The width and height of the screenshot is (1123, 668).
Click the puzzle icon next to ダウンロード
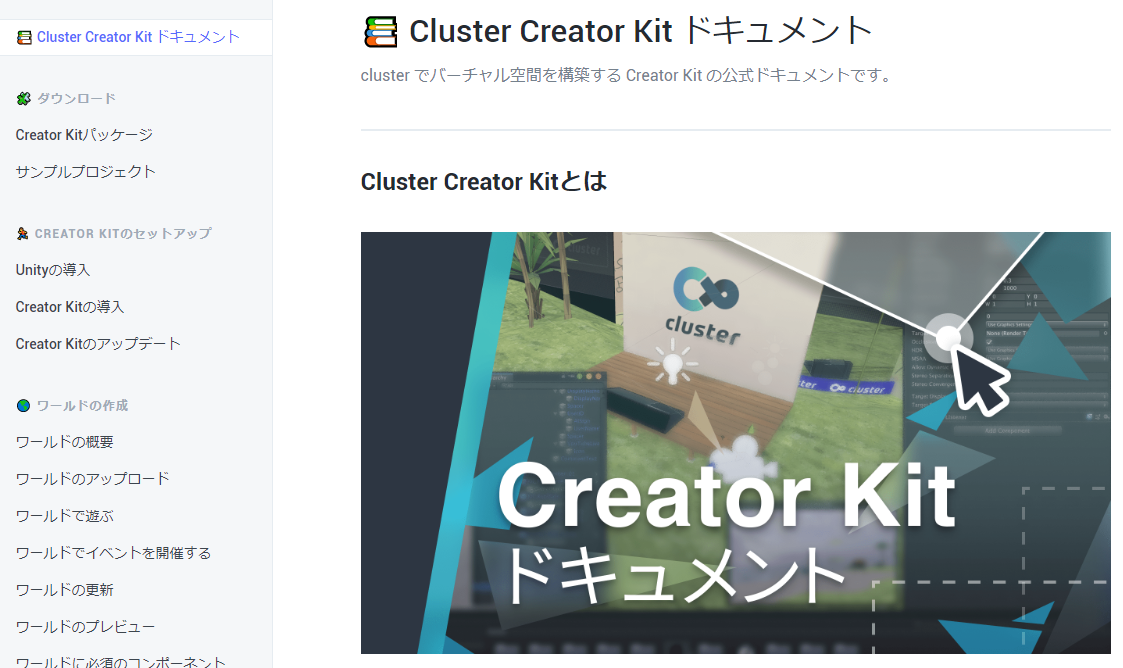coord(24,99)
